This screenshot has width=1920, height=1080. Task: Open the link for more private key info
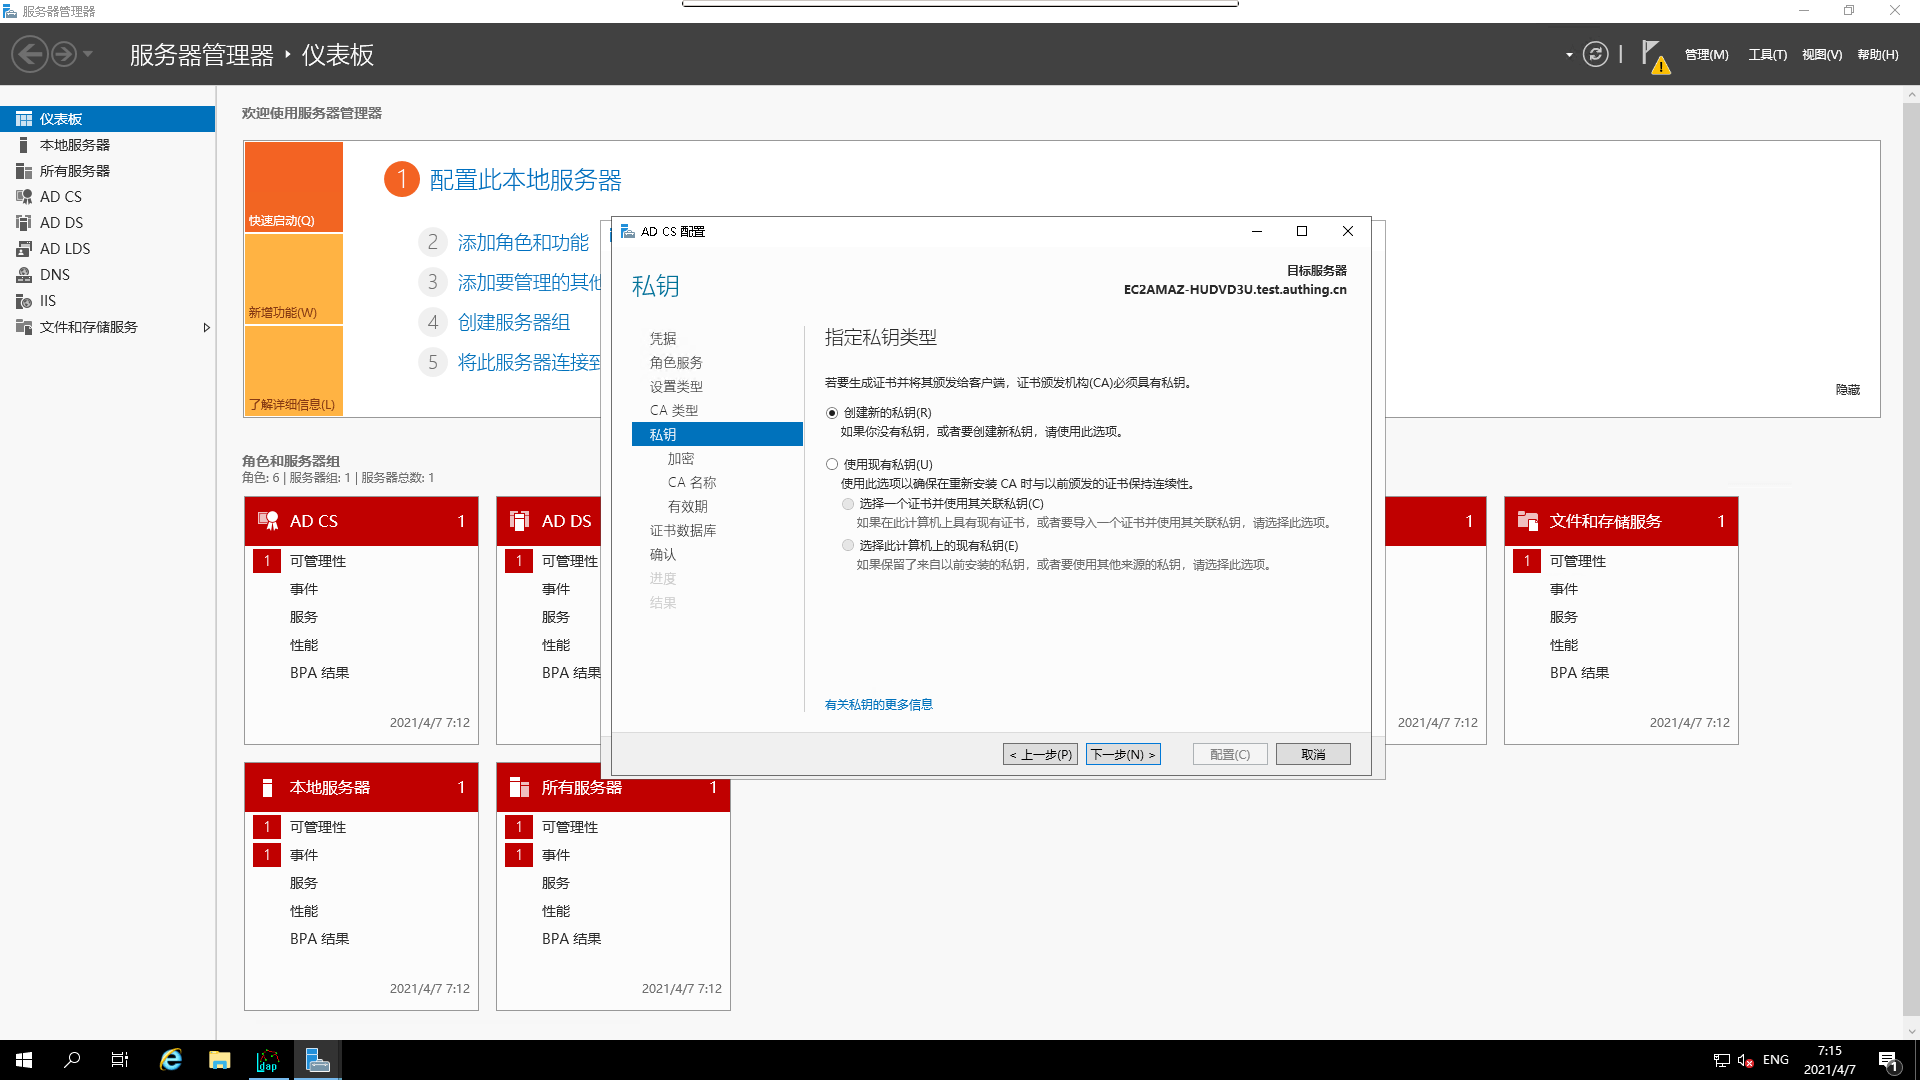click(x=878, y=705)
